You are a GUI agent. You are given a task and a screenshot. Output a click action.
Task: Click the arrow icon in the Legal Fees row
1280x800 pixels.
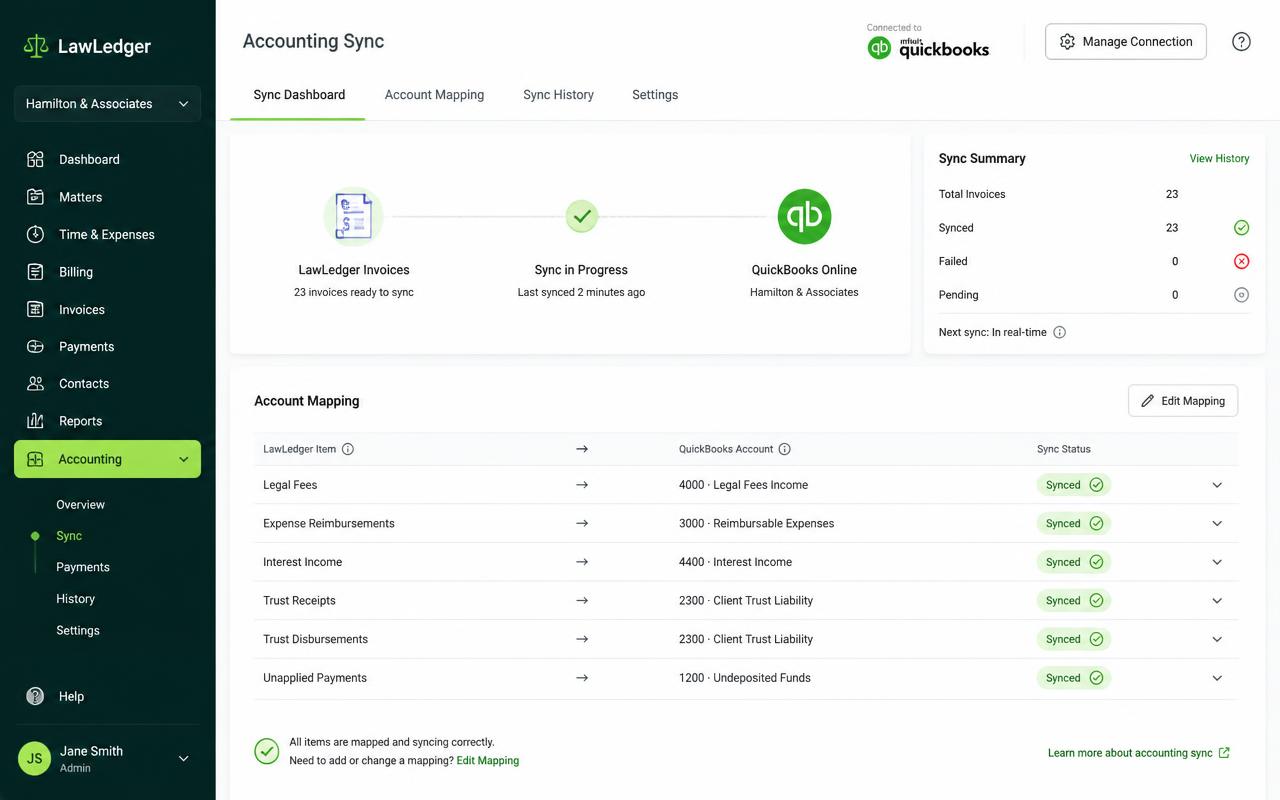582,485
